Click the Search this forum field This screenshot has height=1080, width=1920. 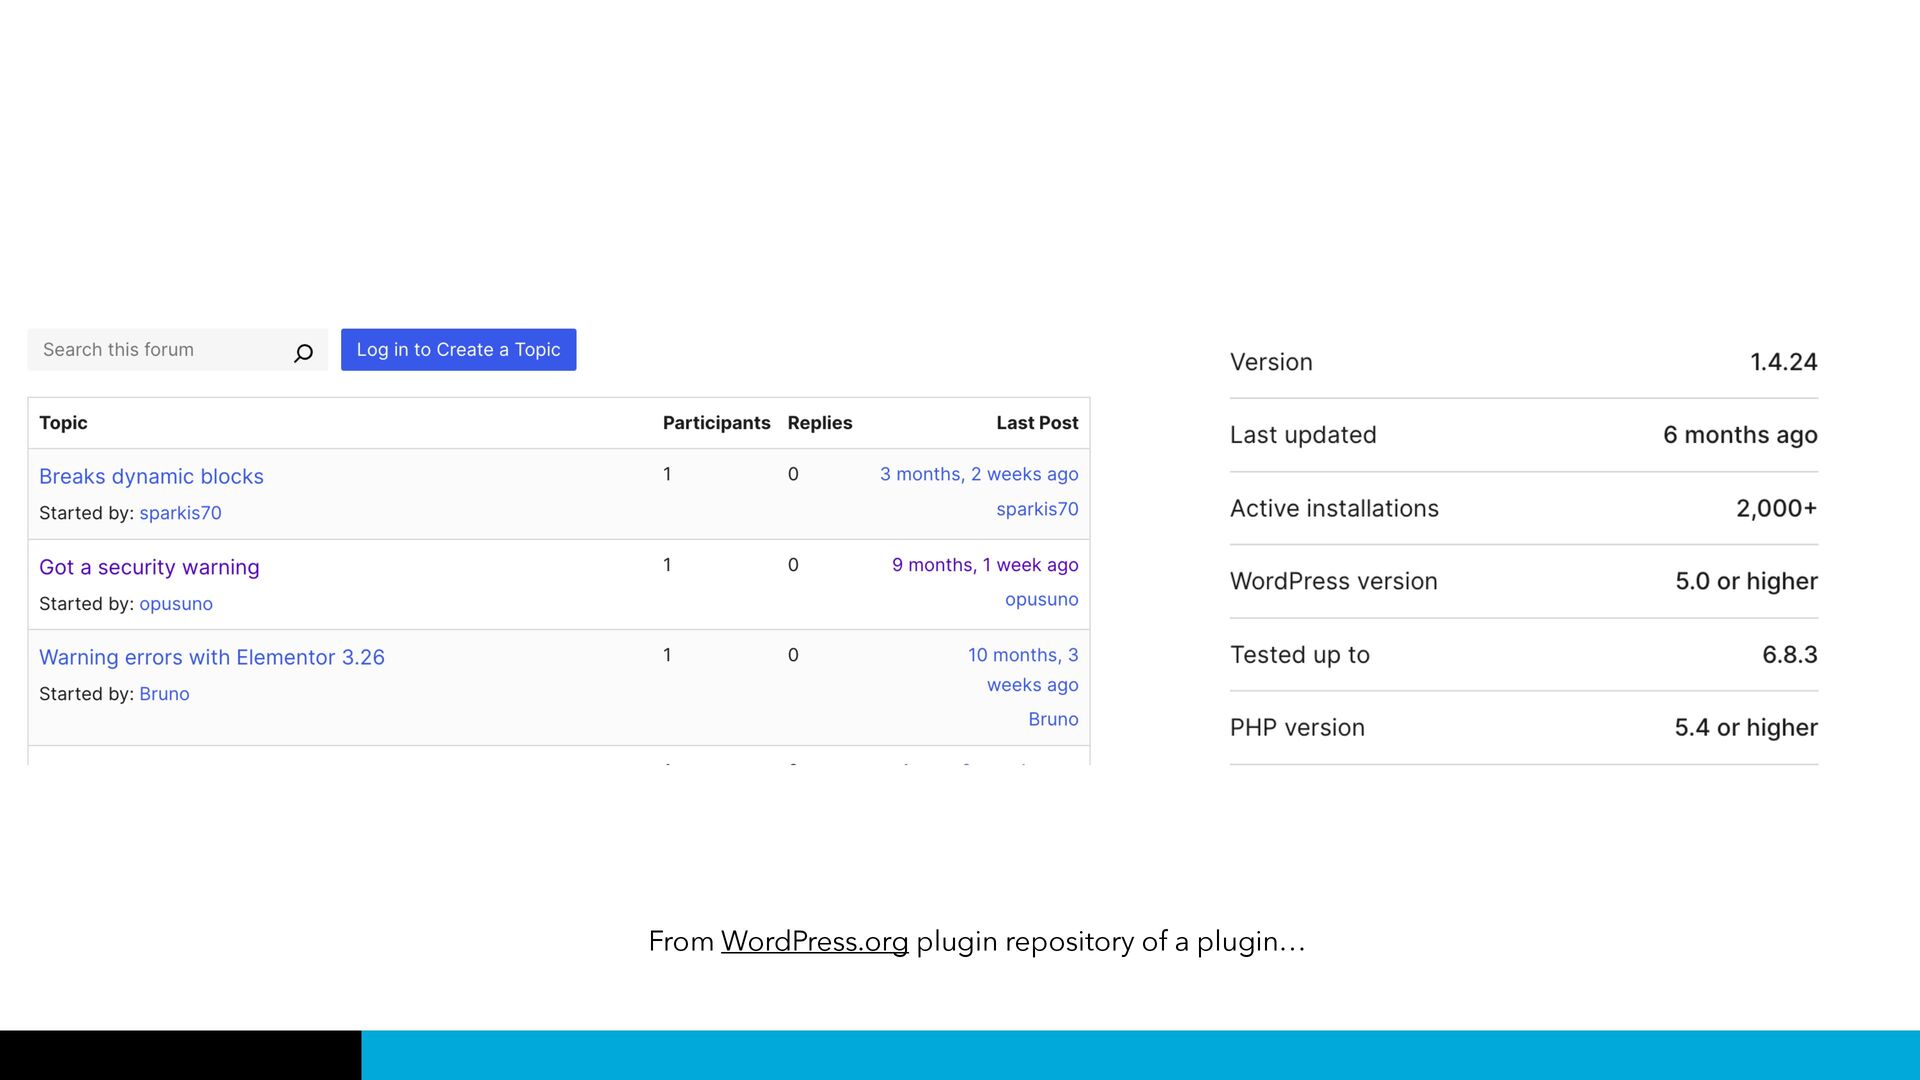[x=160, y=350]
